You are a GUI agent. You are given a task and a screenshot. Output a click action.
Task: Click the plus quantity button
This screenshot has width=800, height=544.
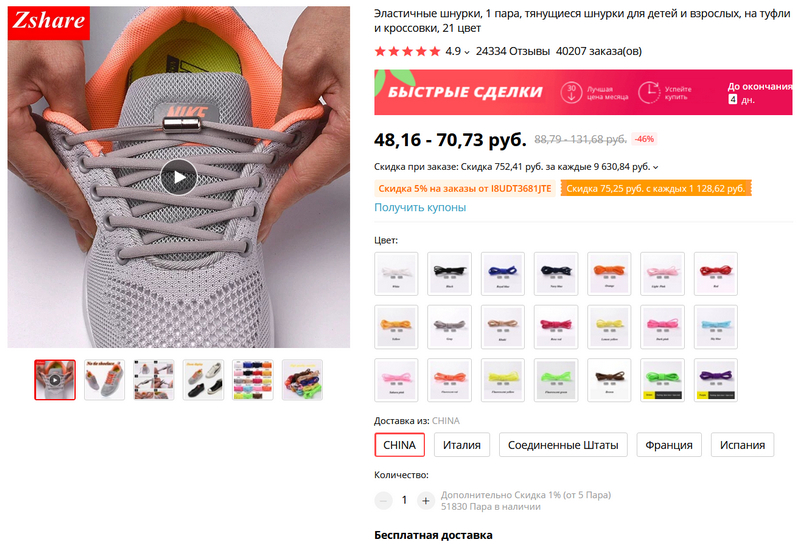(426, 500)
